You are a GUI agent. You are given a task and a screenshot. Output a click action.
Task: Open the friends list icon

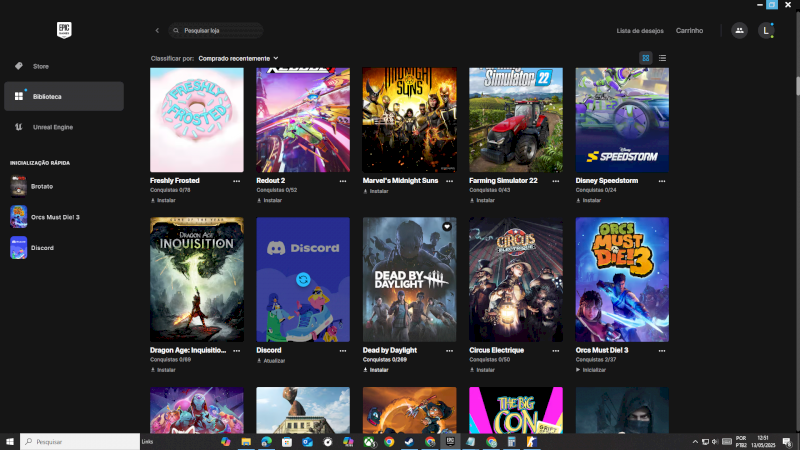point(739,31)
